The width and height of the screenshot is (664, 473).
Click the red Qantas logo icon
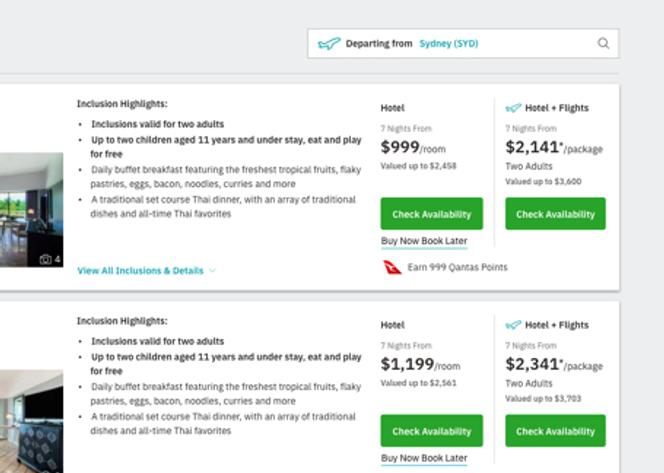392,267
